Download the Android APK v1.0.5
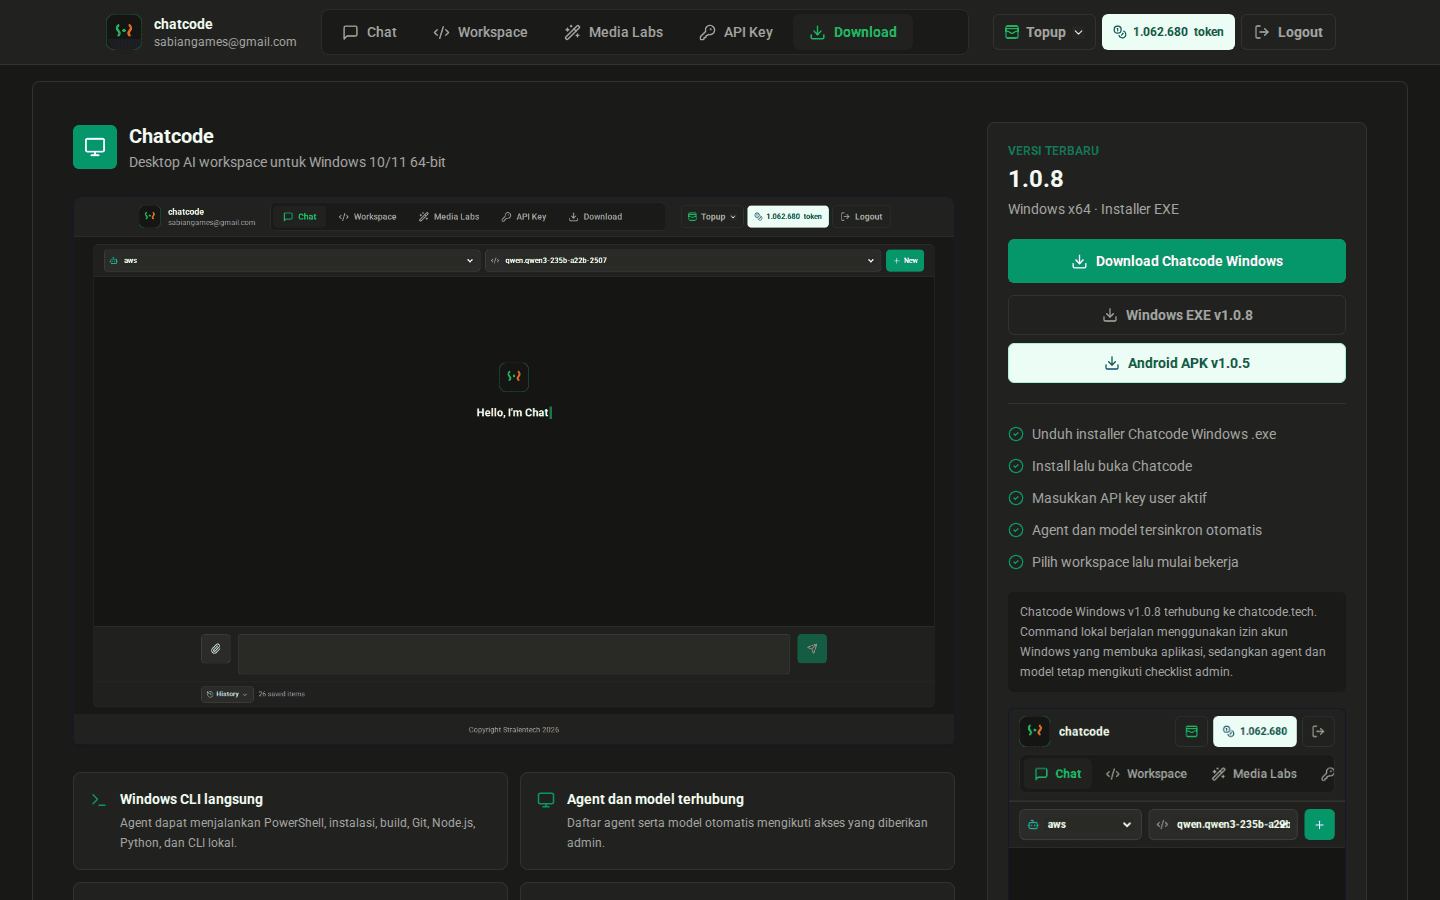This screenshot has height=900, width=1440. (1176, 363)
